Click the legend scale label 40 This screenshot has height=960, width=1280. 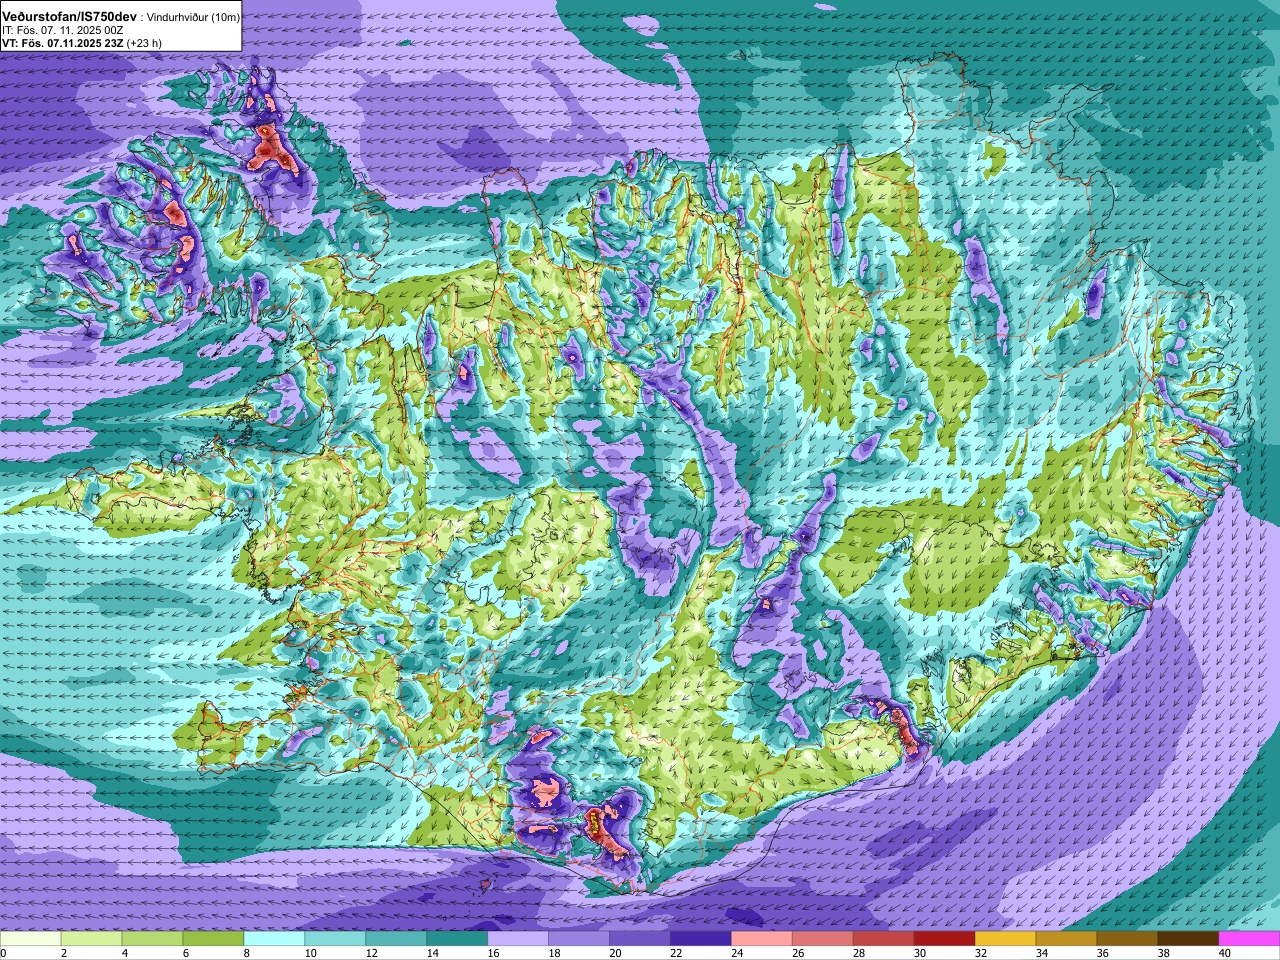coord(1225,954)
